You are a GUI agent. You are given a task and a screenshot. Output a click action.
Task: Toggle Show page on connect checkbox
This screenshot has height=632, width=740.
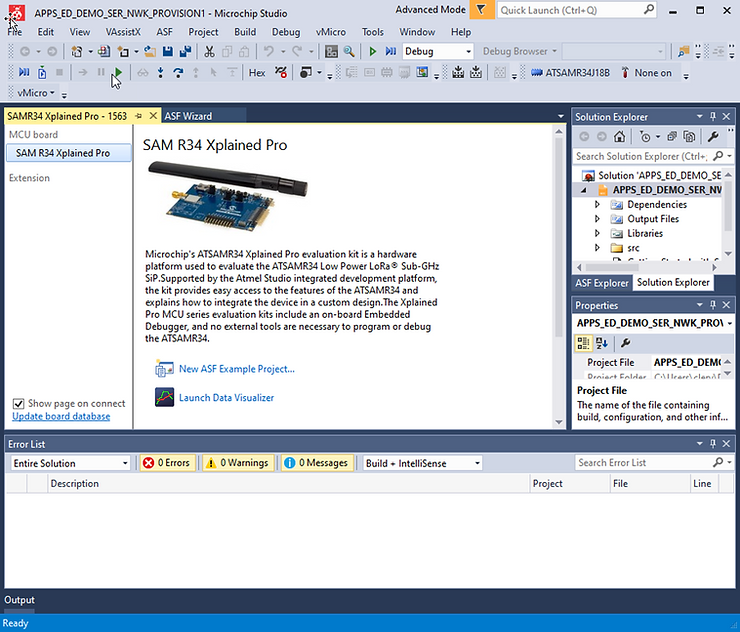(18, 404)
